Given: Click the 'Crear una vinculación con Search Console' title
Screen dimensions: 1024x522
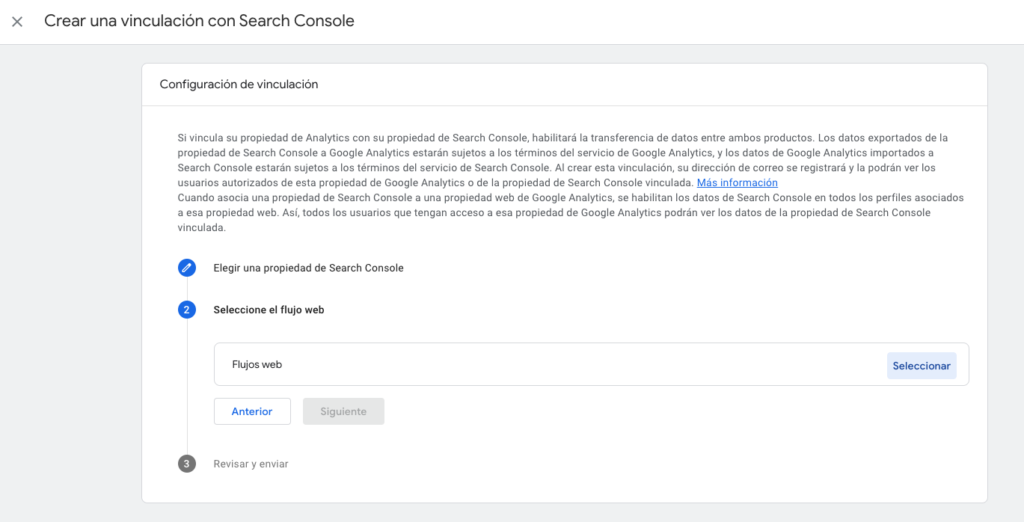Looking at the screenshot, I should point(199,21).
